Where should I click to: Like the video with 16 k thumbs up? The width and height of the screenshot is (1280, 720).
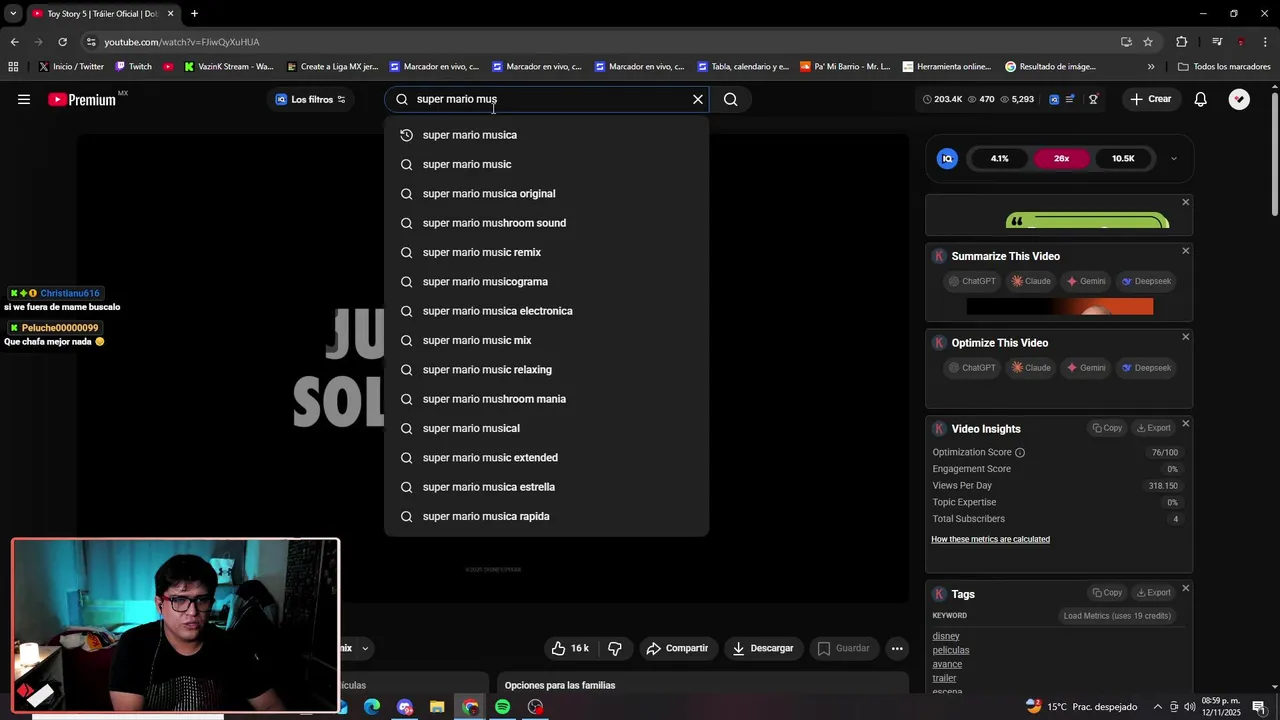point(570,648)
